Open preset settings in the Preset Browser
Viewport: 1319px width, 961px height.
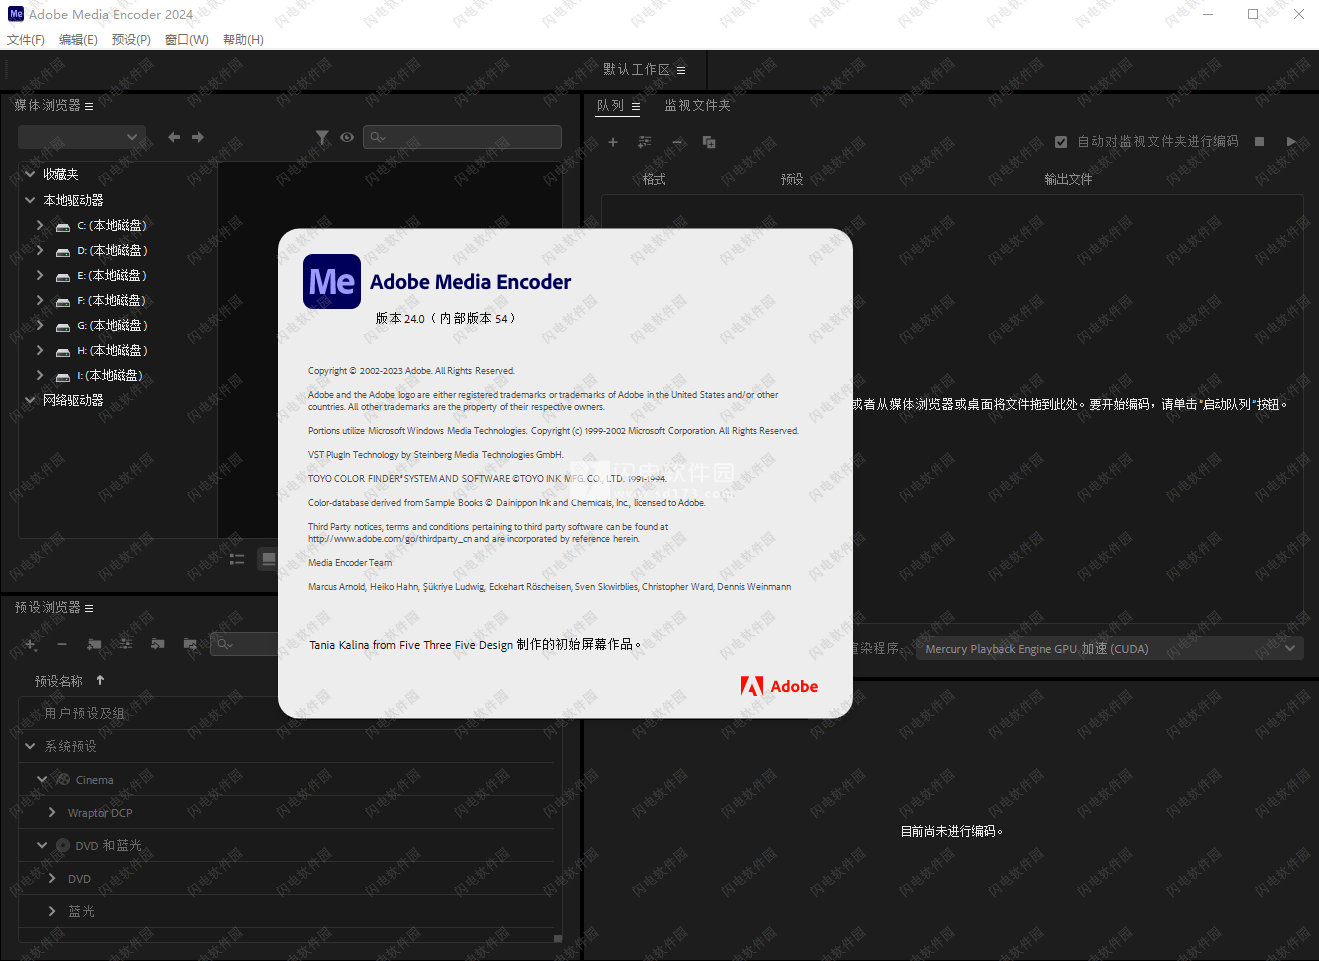125,644
